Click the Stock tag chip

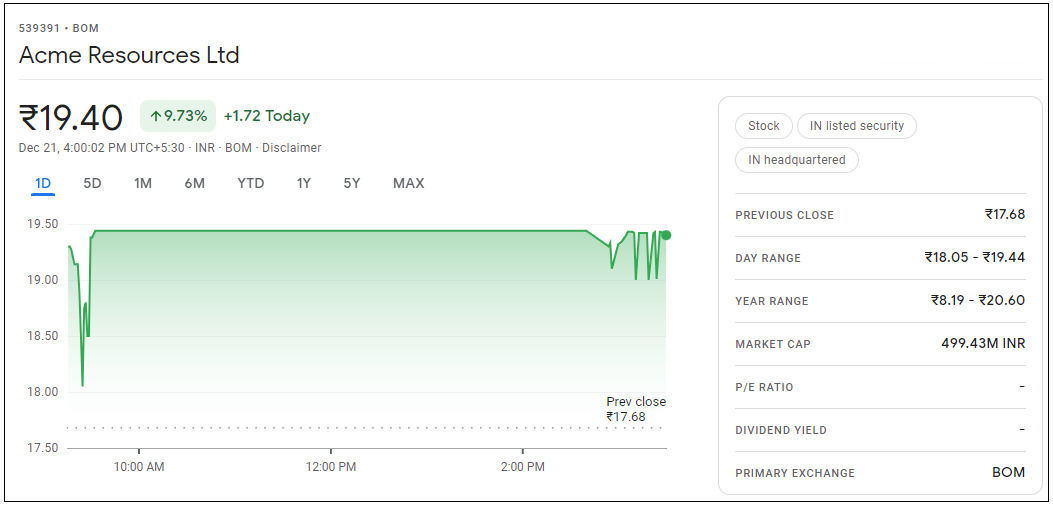(763, 126)
